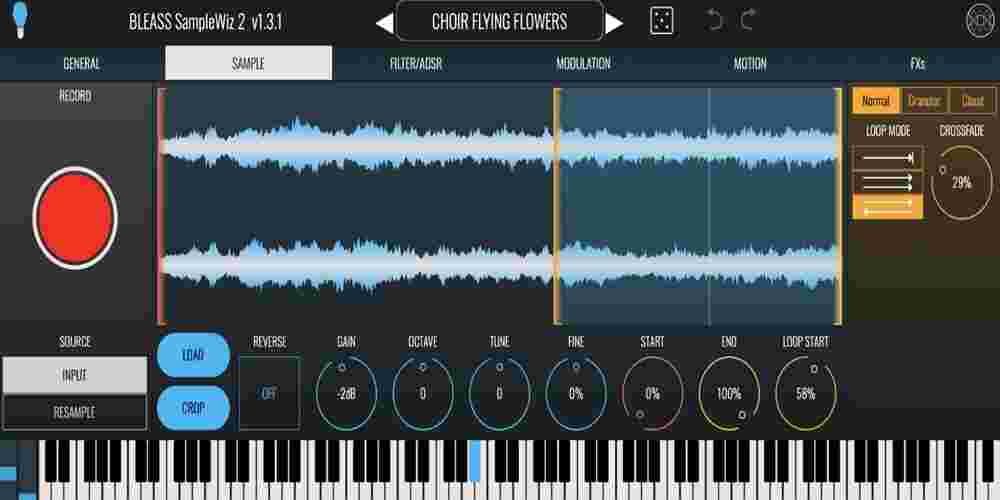Viewport: 1000px width, 500px height.
Task: Click the highlighted blue piano key
Action: point(475,460)
